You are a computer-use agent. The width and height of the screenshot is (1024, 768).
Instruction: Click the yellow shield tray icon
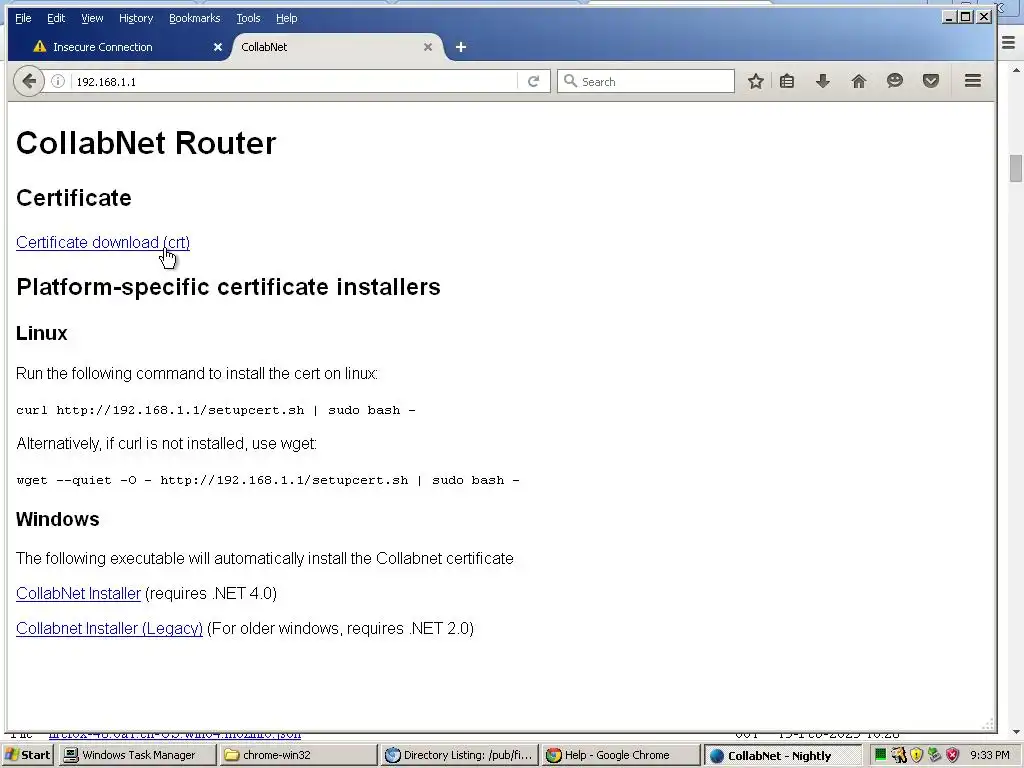coord(916,755)
